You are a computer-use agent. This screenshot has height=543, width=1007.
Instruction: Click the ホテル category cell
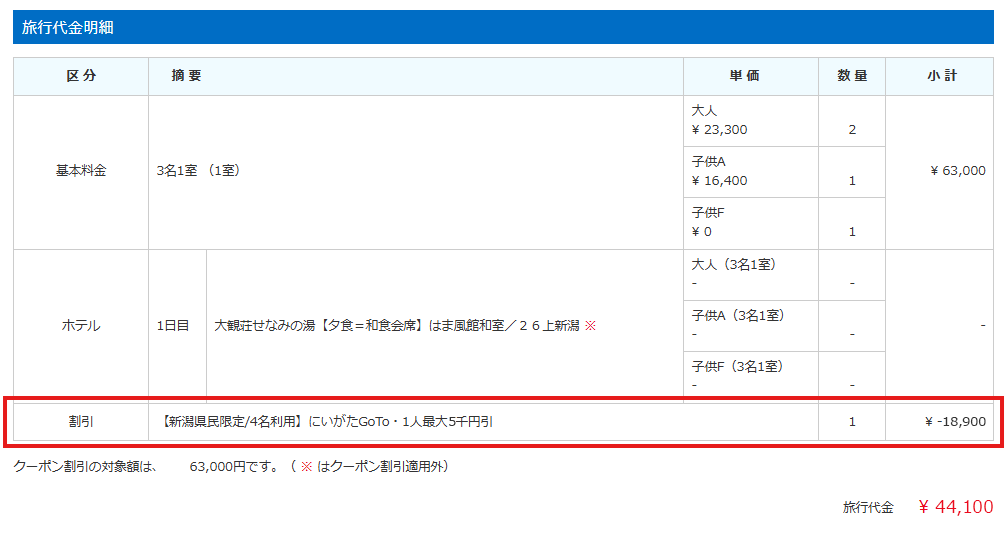pos(81,325)
